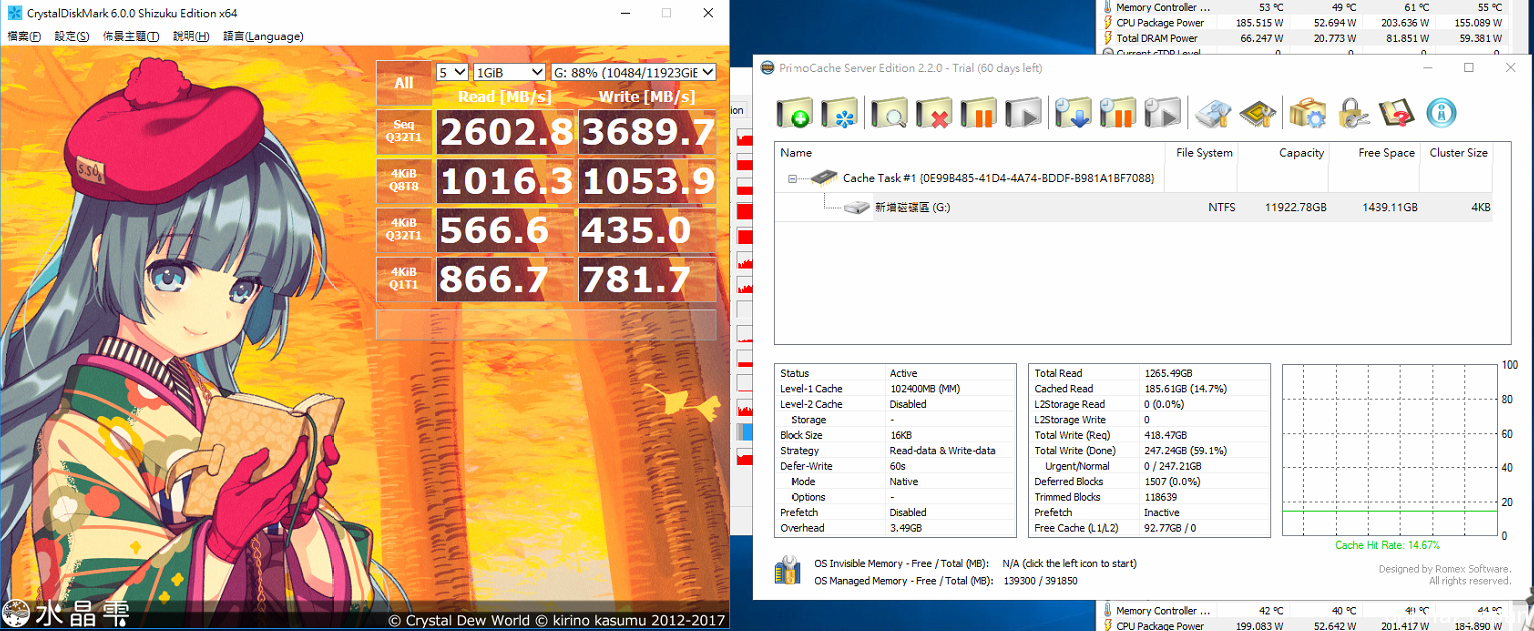Click the create new cache task icon (green plus)

[794, 113]
